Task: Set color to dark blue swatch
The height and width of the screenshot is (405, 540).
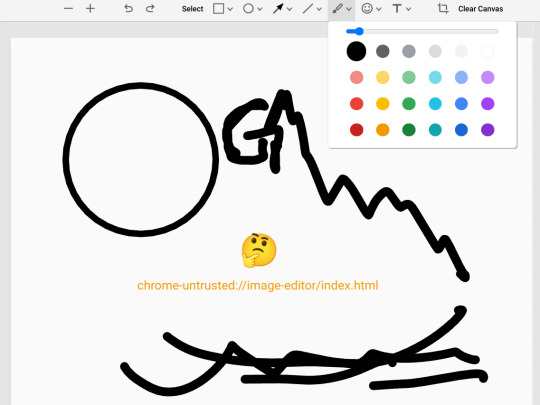Action: (x=461, y=130)
